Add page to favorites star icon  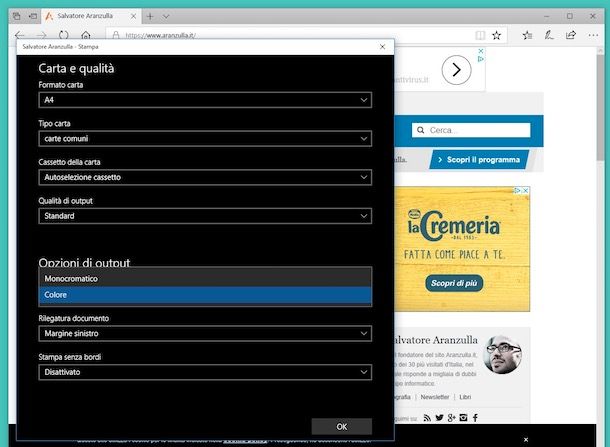coord(496,36)
